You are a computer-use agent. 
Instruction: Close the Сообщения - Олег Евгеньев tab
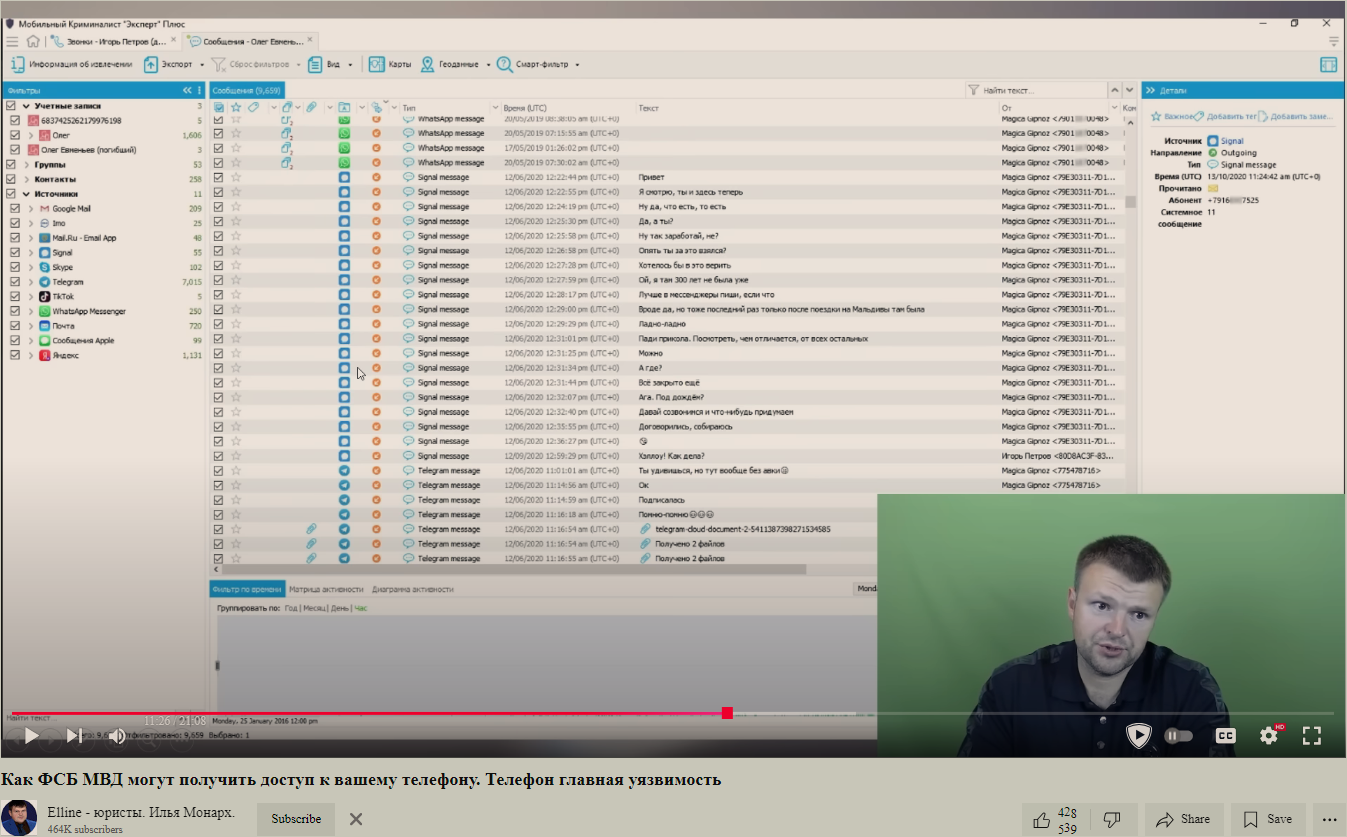[x=311, y=40]
